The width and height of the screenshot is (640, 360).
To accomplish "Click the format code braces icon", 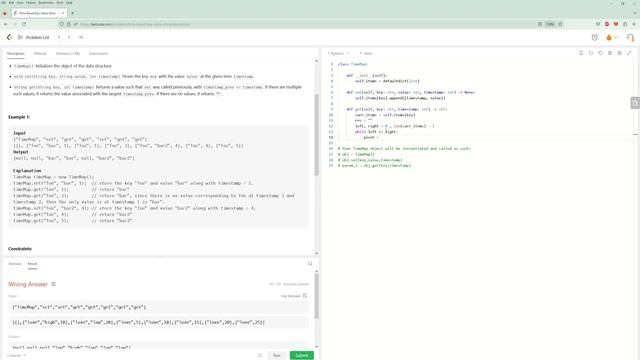I will (591, 53).
